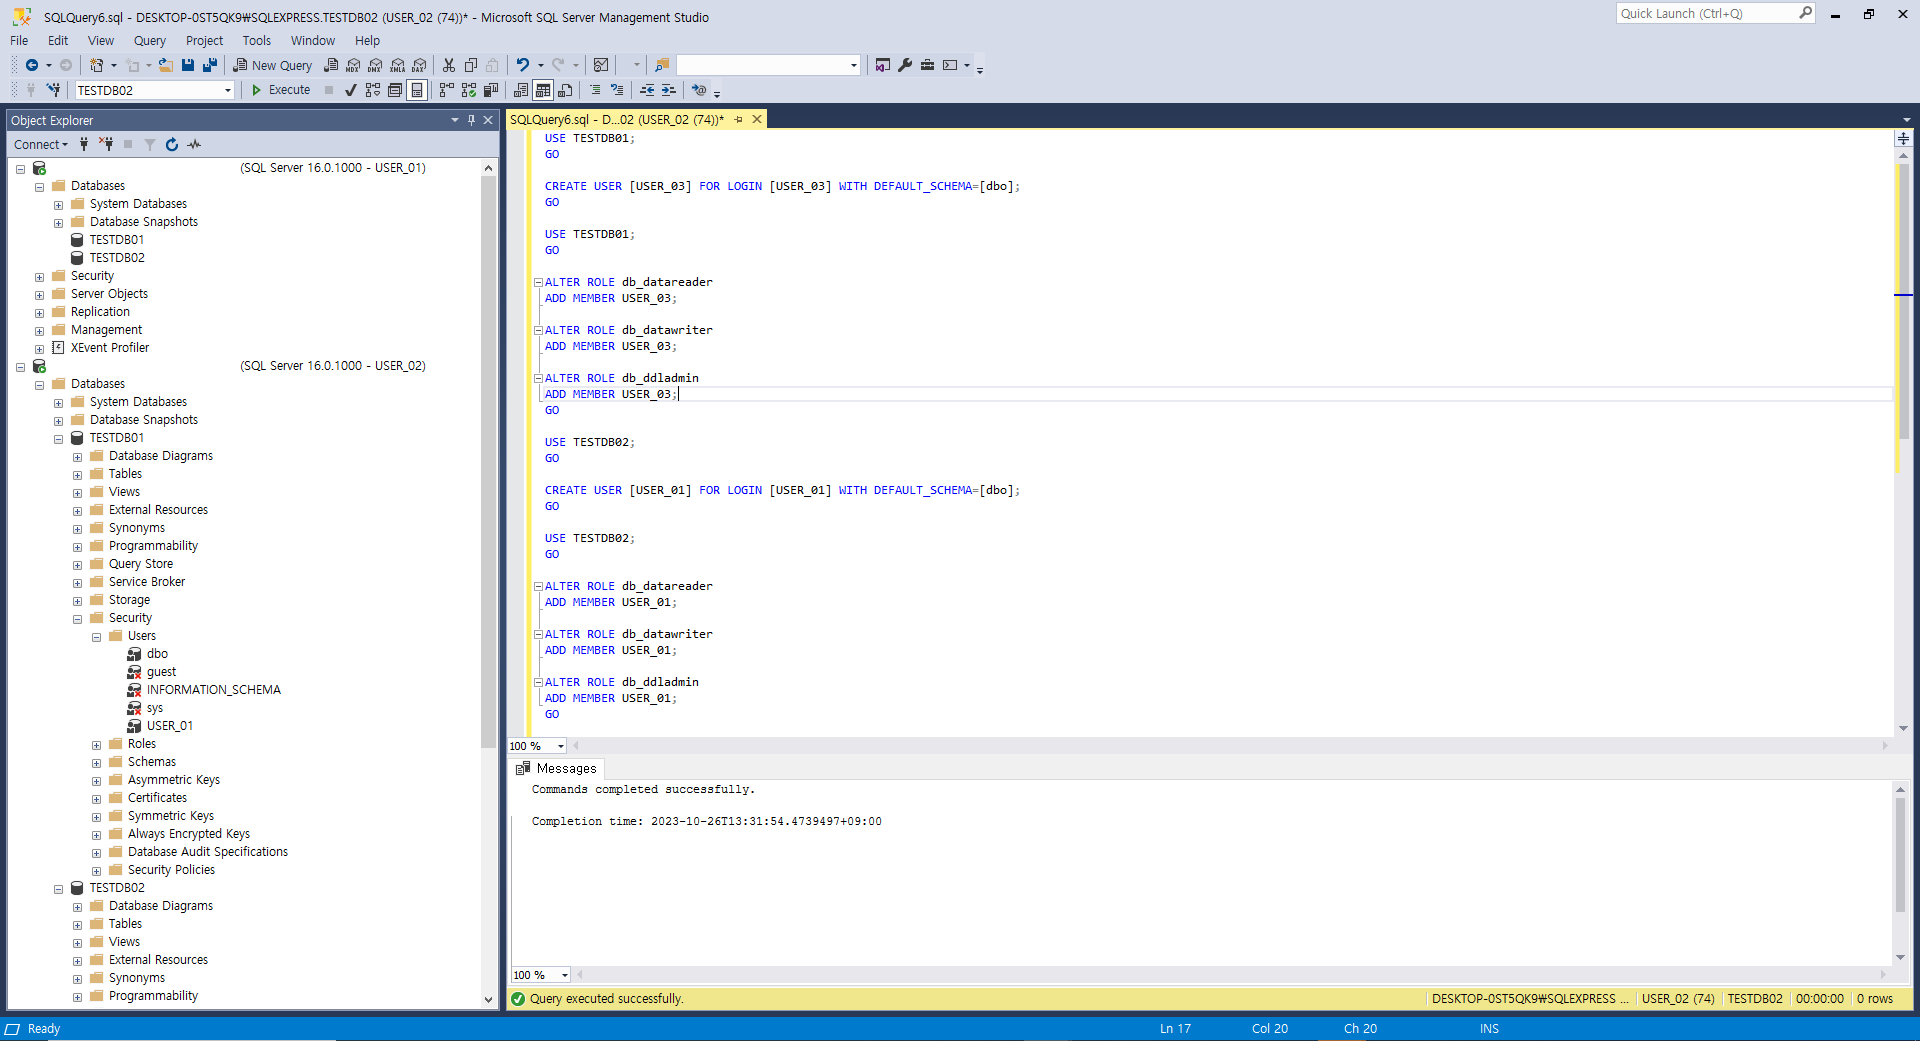Screen dimensions: 1920x1041
Task: Collapse the ALTER ROLE db_ddladmin USER_03 block
Action: pos(538,378)
